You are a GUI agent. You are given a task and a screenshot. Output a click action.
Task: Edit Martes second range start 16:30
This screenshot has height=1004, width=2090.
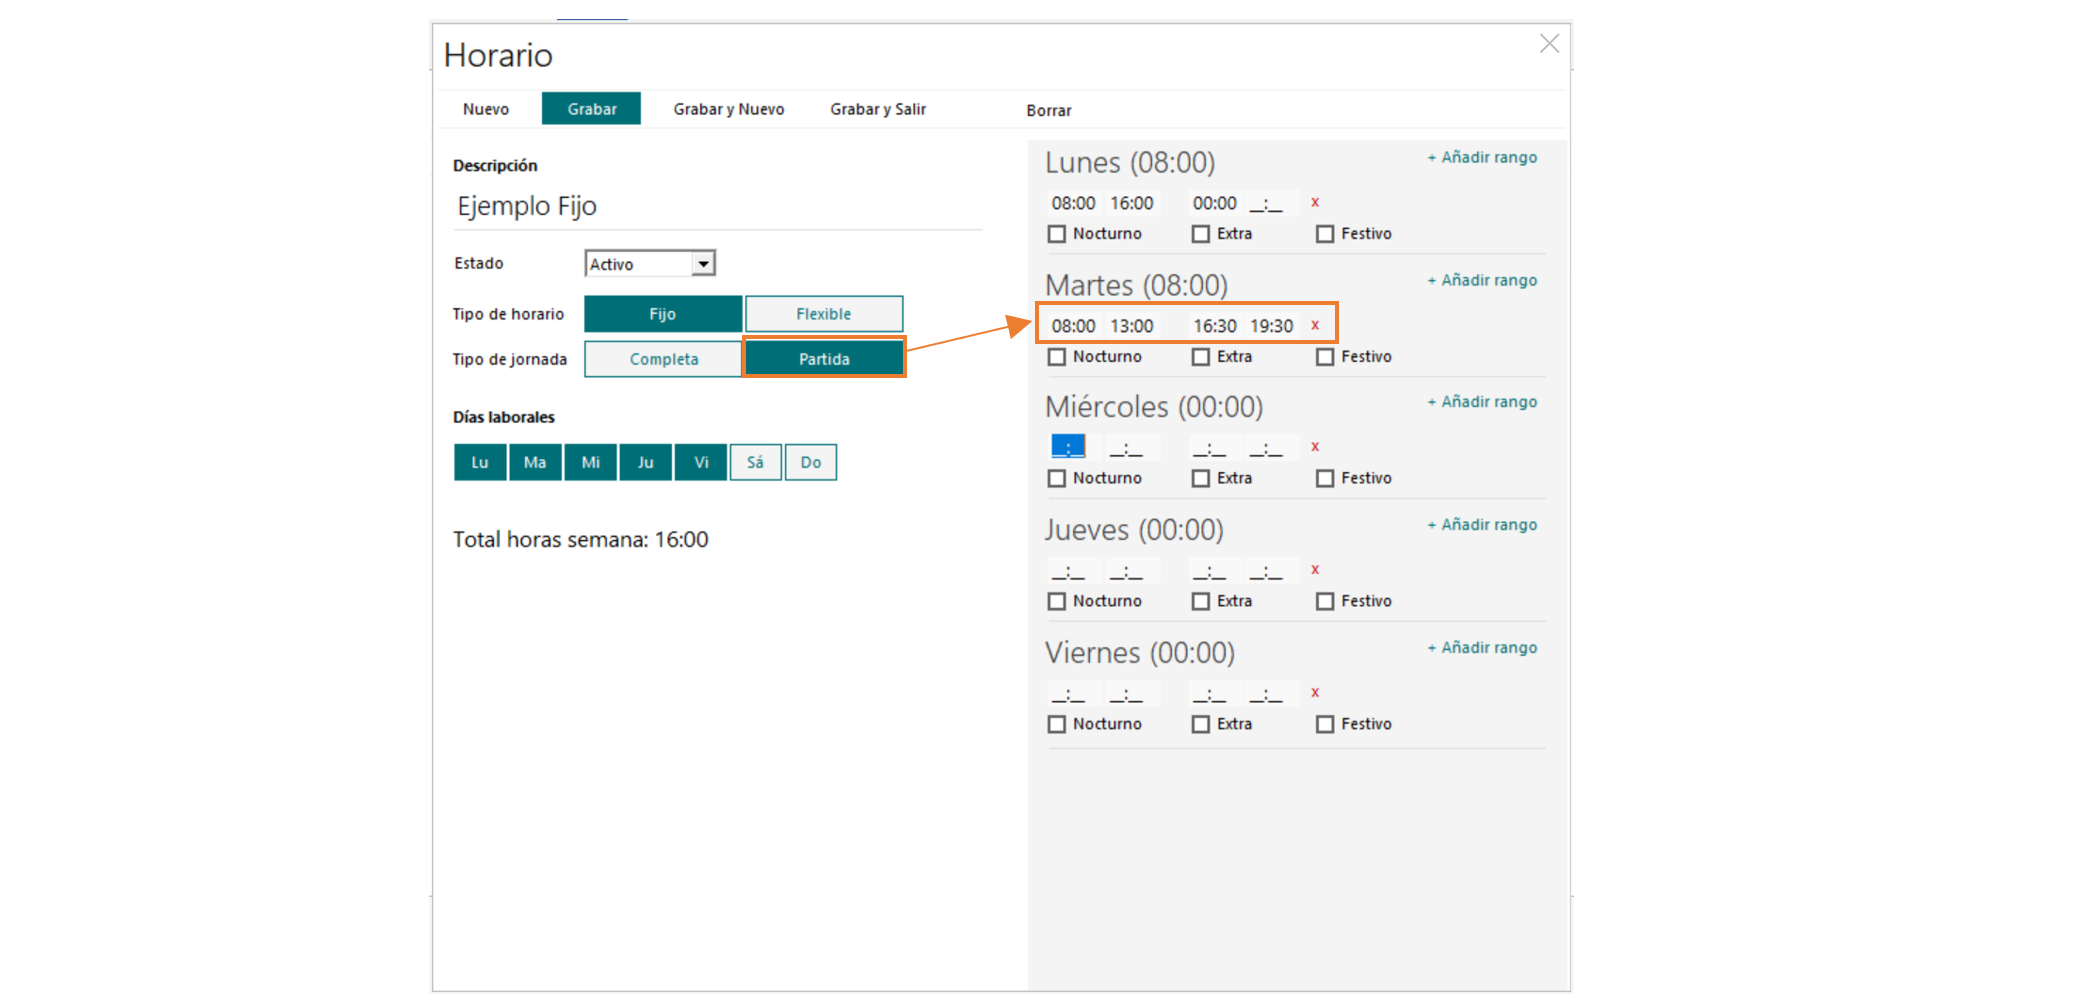1215,326
